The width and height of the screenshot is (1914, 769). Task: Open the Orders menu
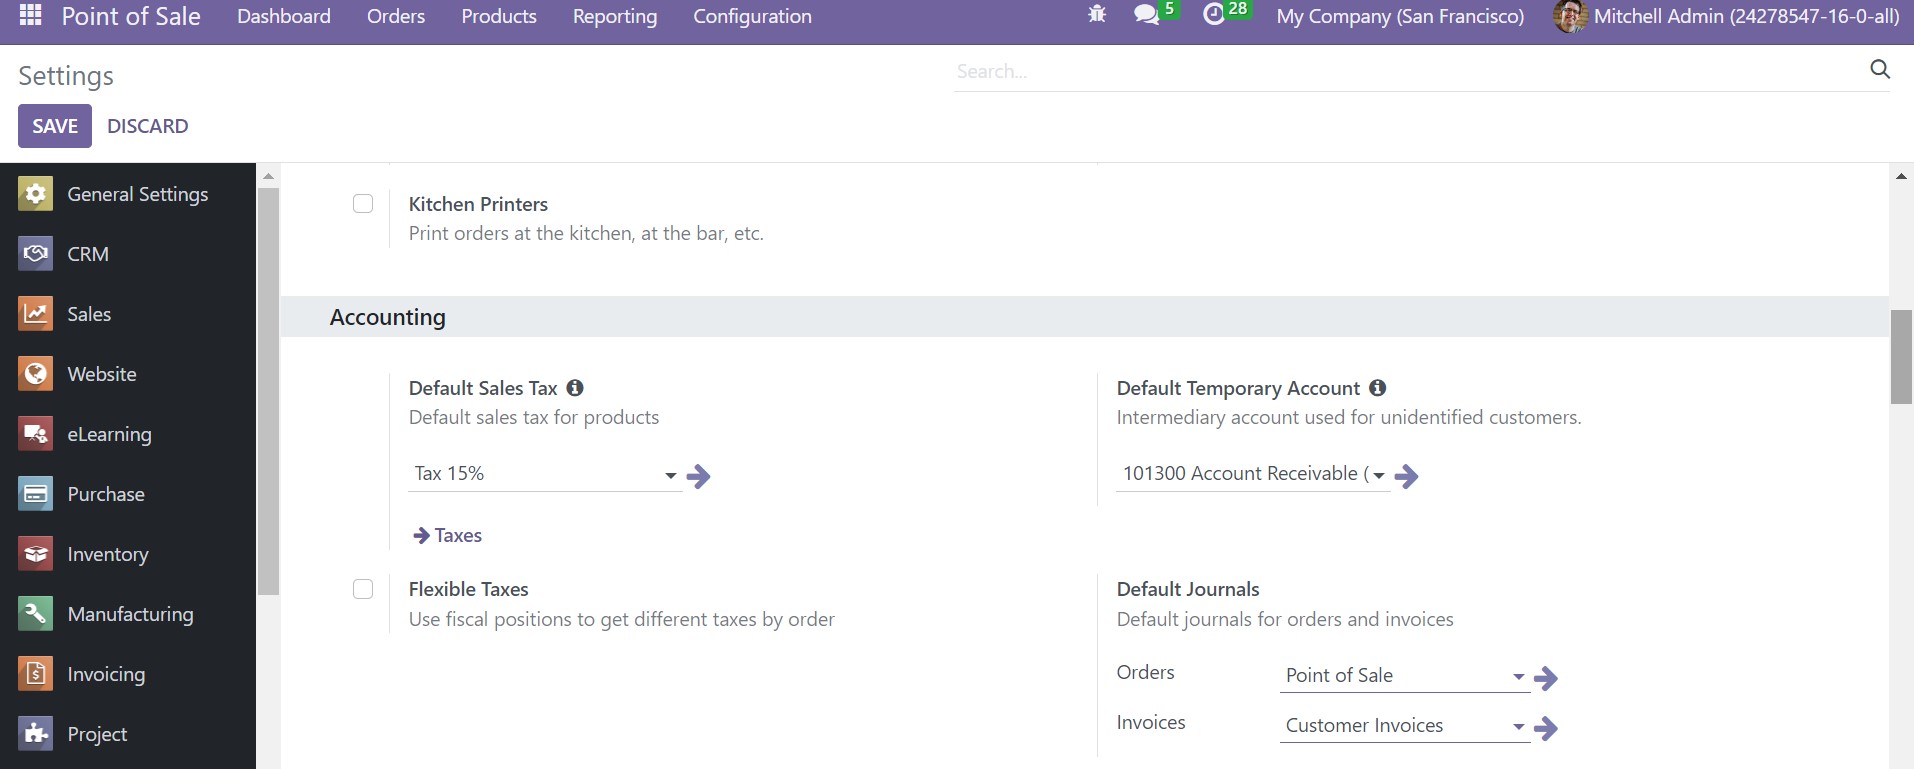click(396, 16)
